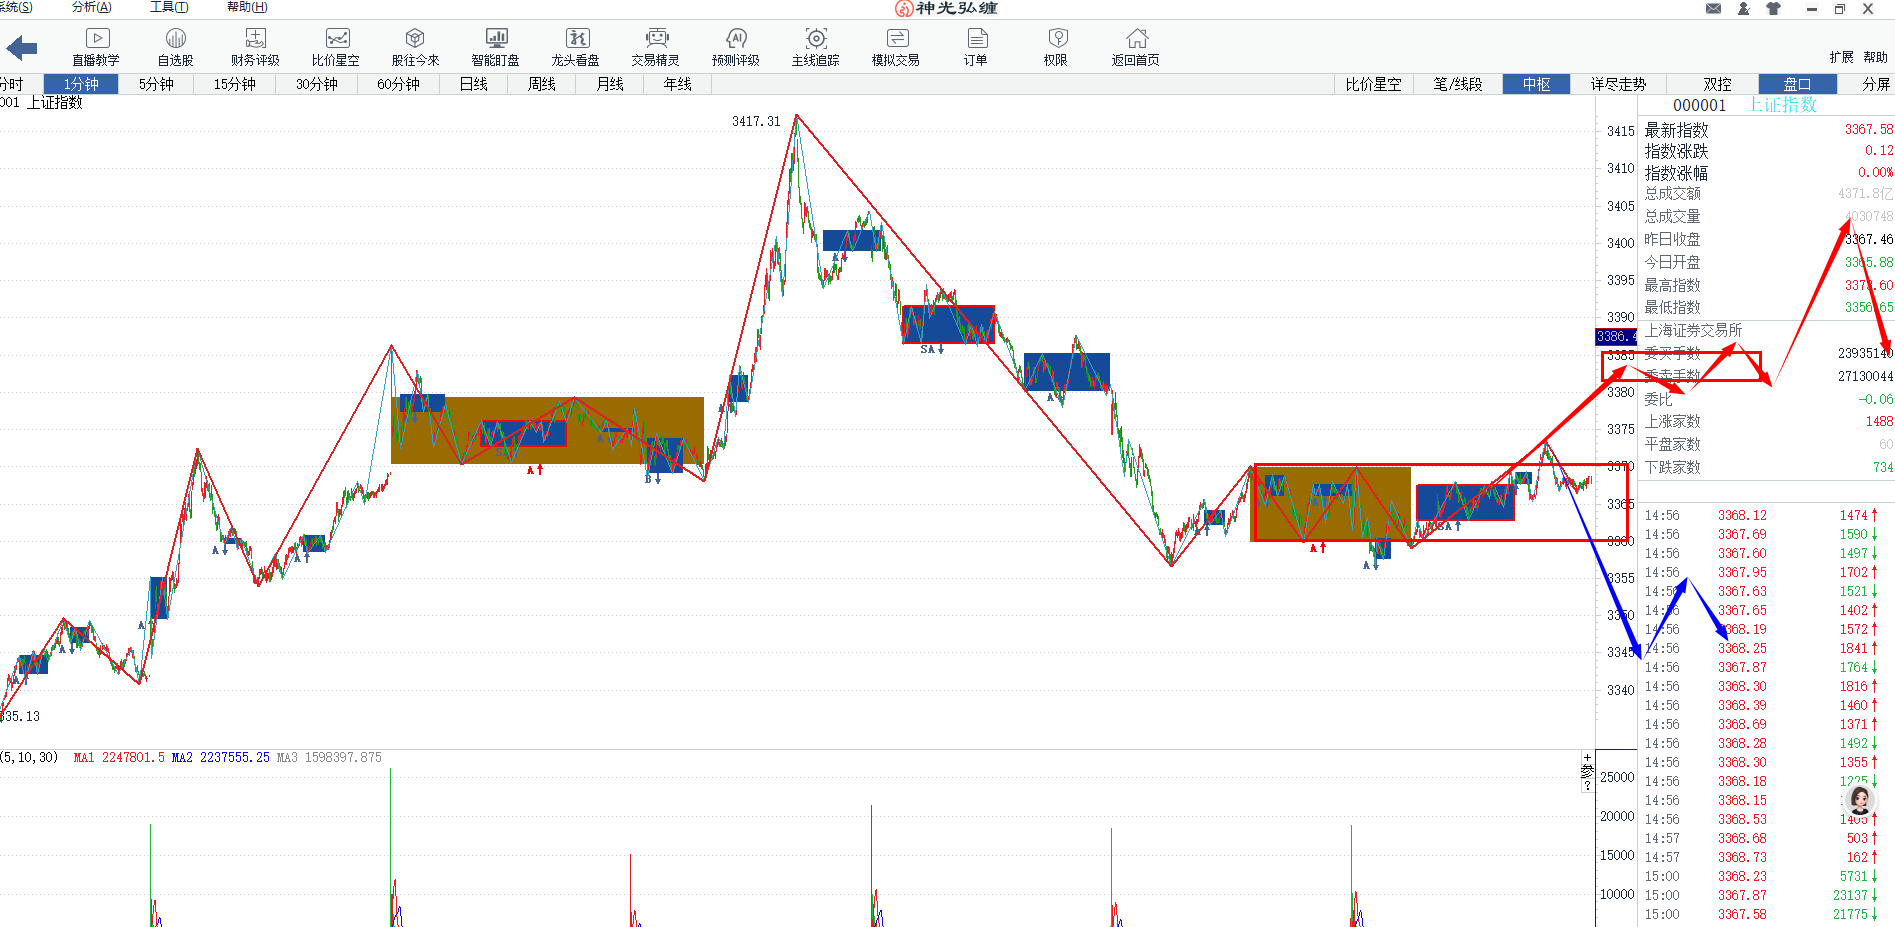
Task: Click the 扩展 button
Action: (x=1841, y=57)
